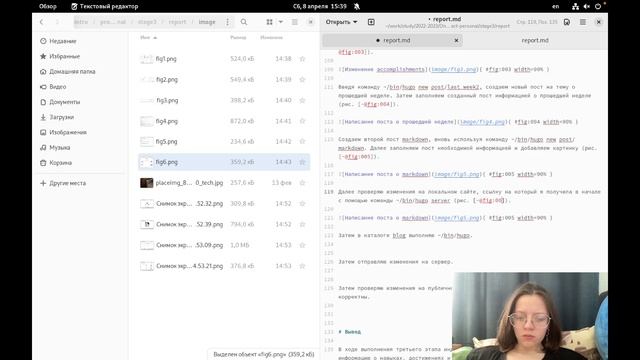Viewport: 640px width, 360px height.
Task: Open text editor hamburger menu
Action: pyautogui.click(x=583, y=22)
